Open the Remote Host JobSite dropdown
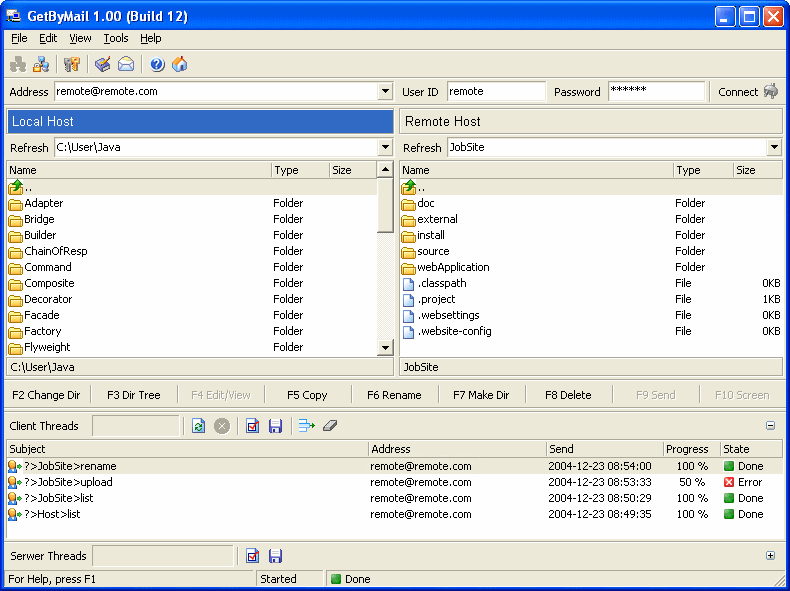 [x=774, y=147]
